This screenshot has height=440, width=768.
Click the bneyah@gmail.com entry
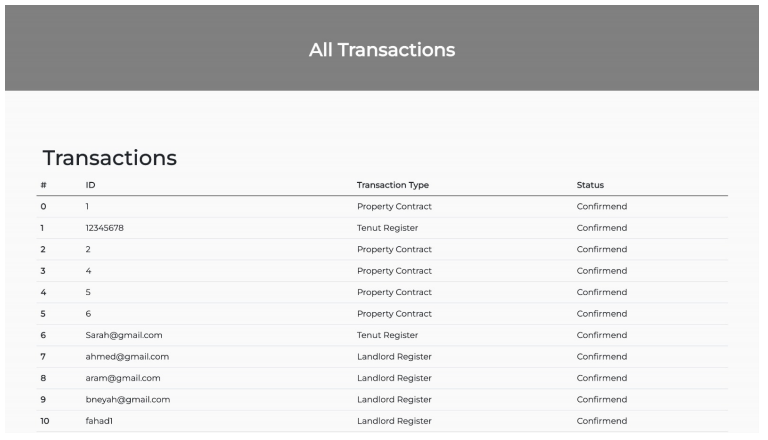127,400
